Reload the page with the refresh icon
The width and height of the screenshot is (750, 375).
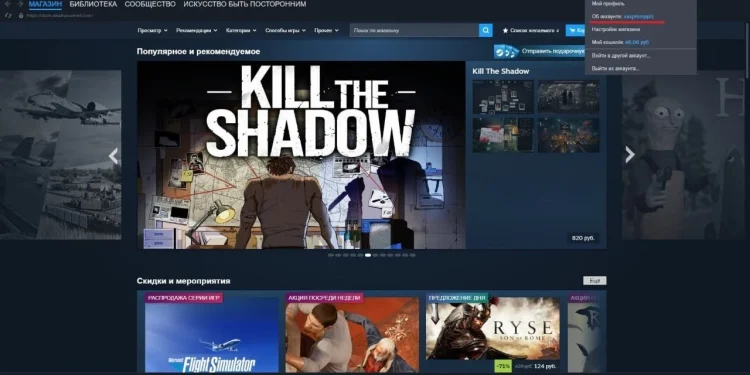[8, 15]
